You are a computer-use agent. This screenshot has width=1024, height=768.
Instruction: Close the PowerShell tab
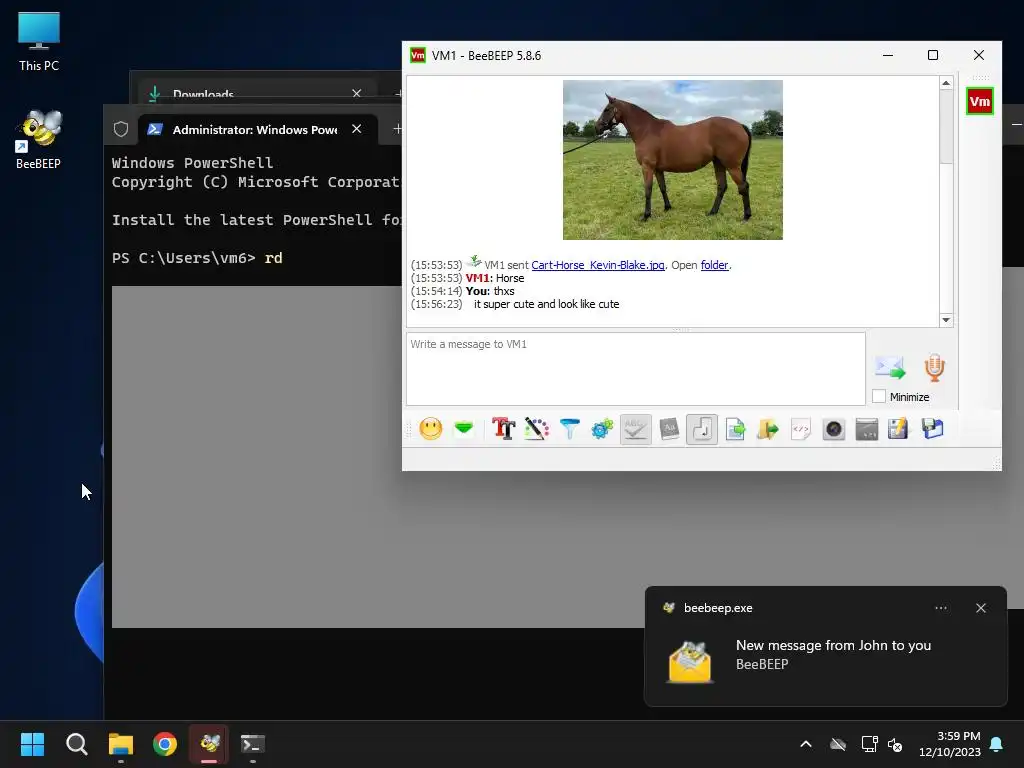[357, 129]
